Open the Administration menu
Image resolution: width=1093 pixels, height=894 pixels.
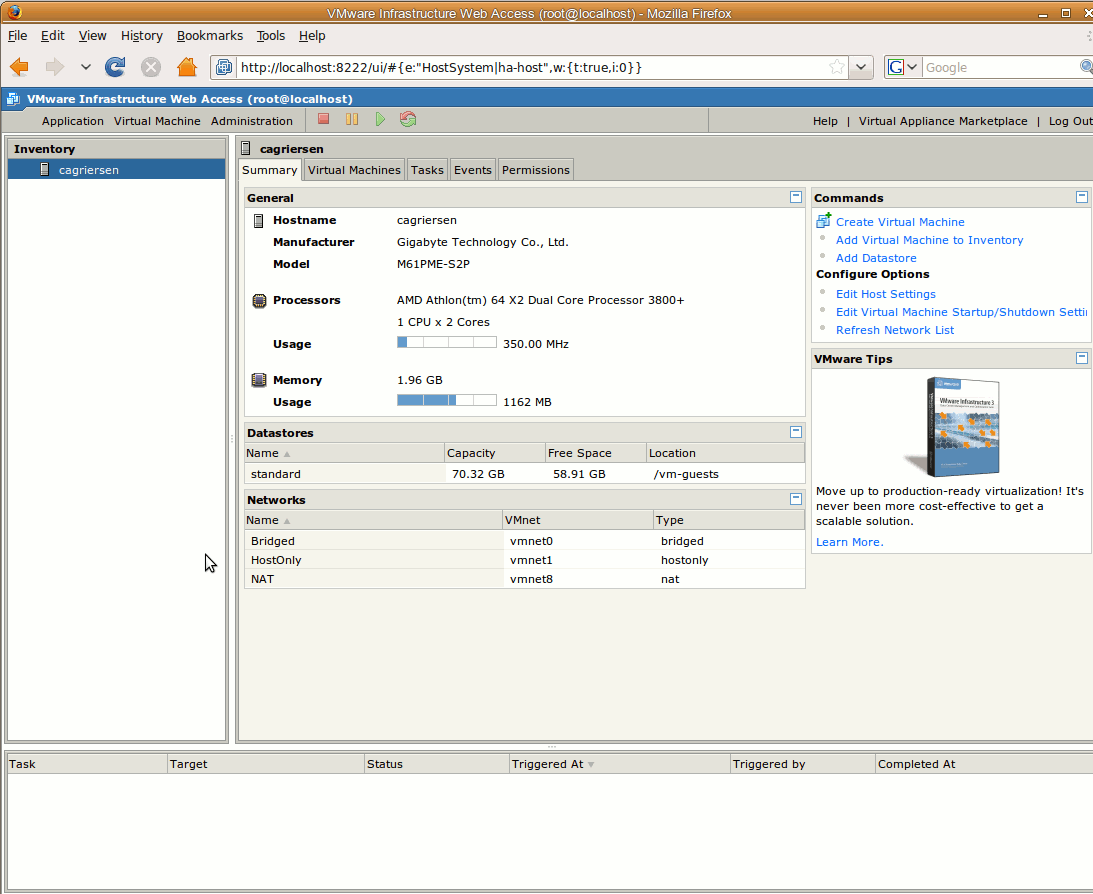(252, 121)
